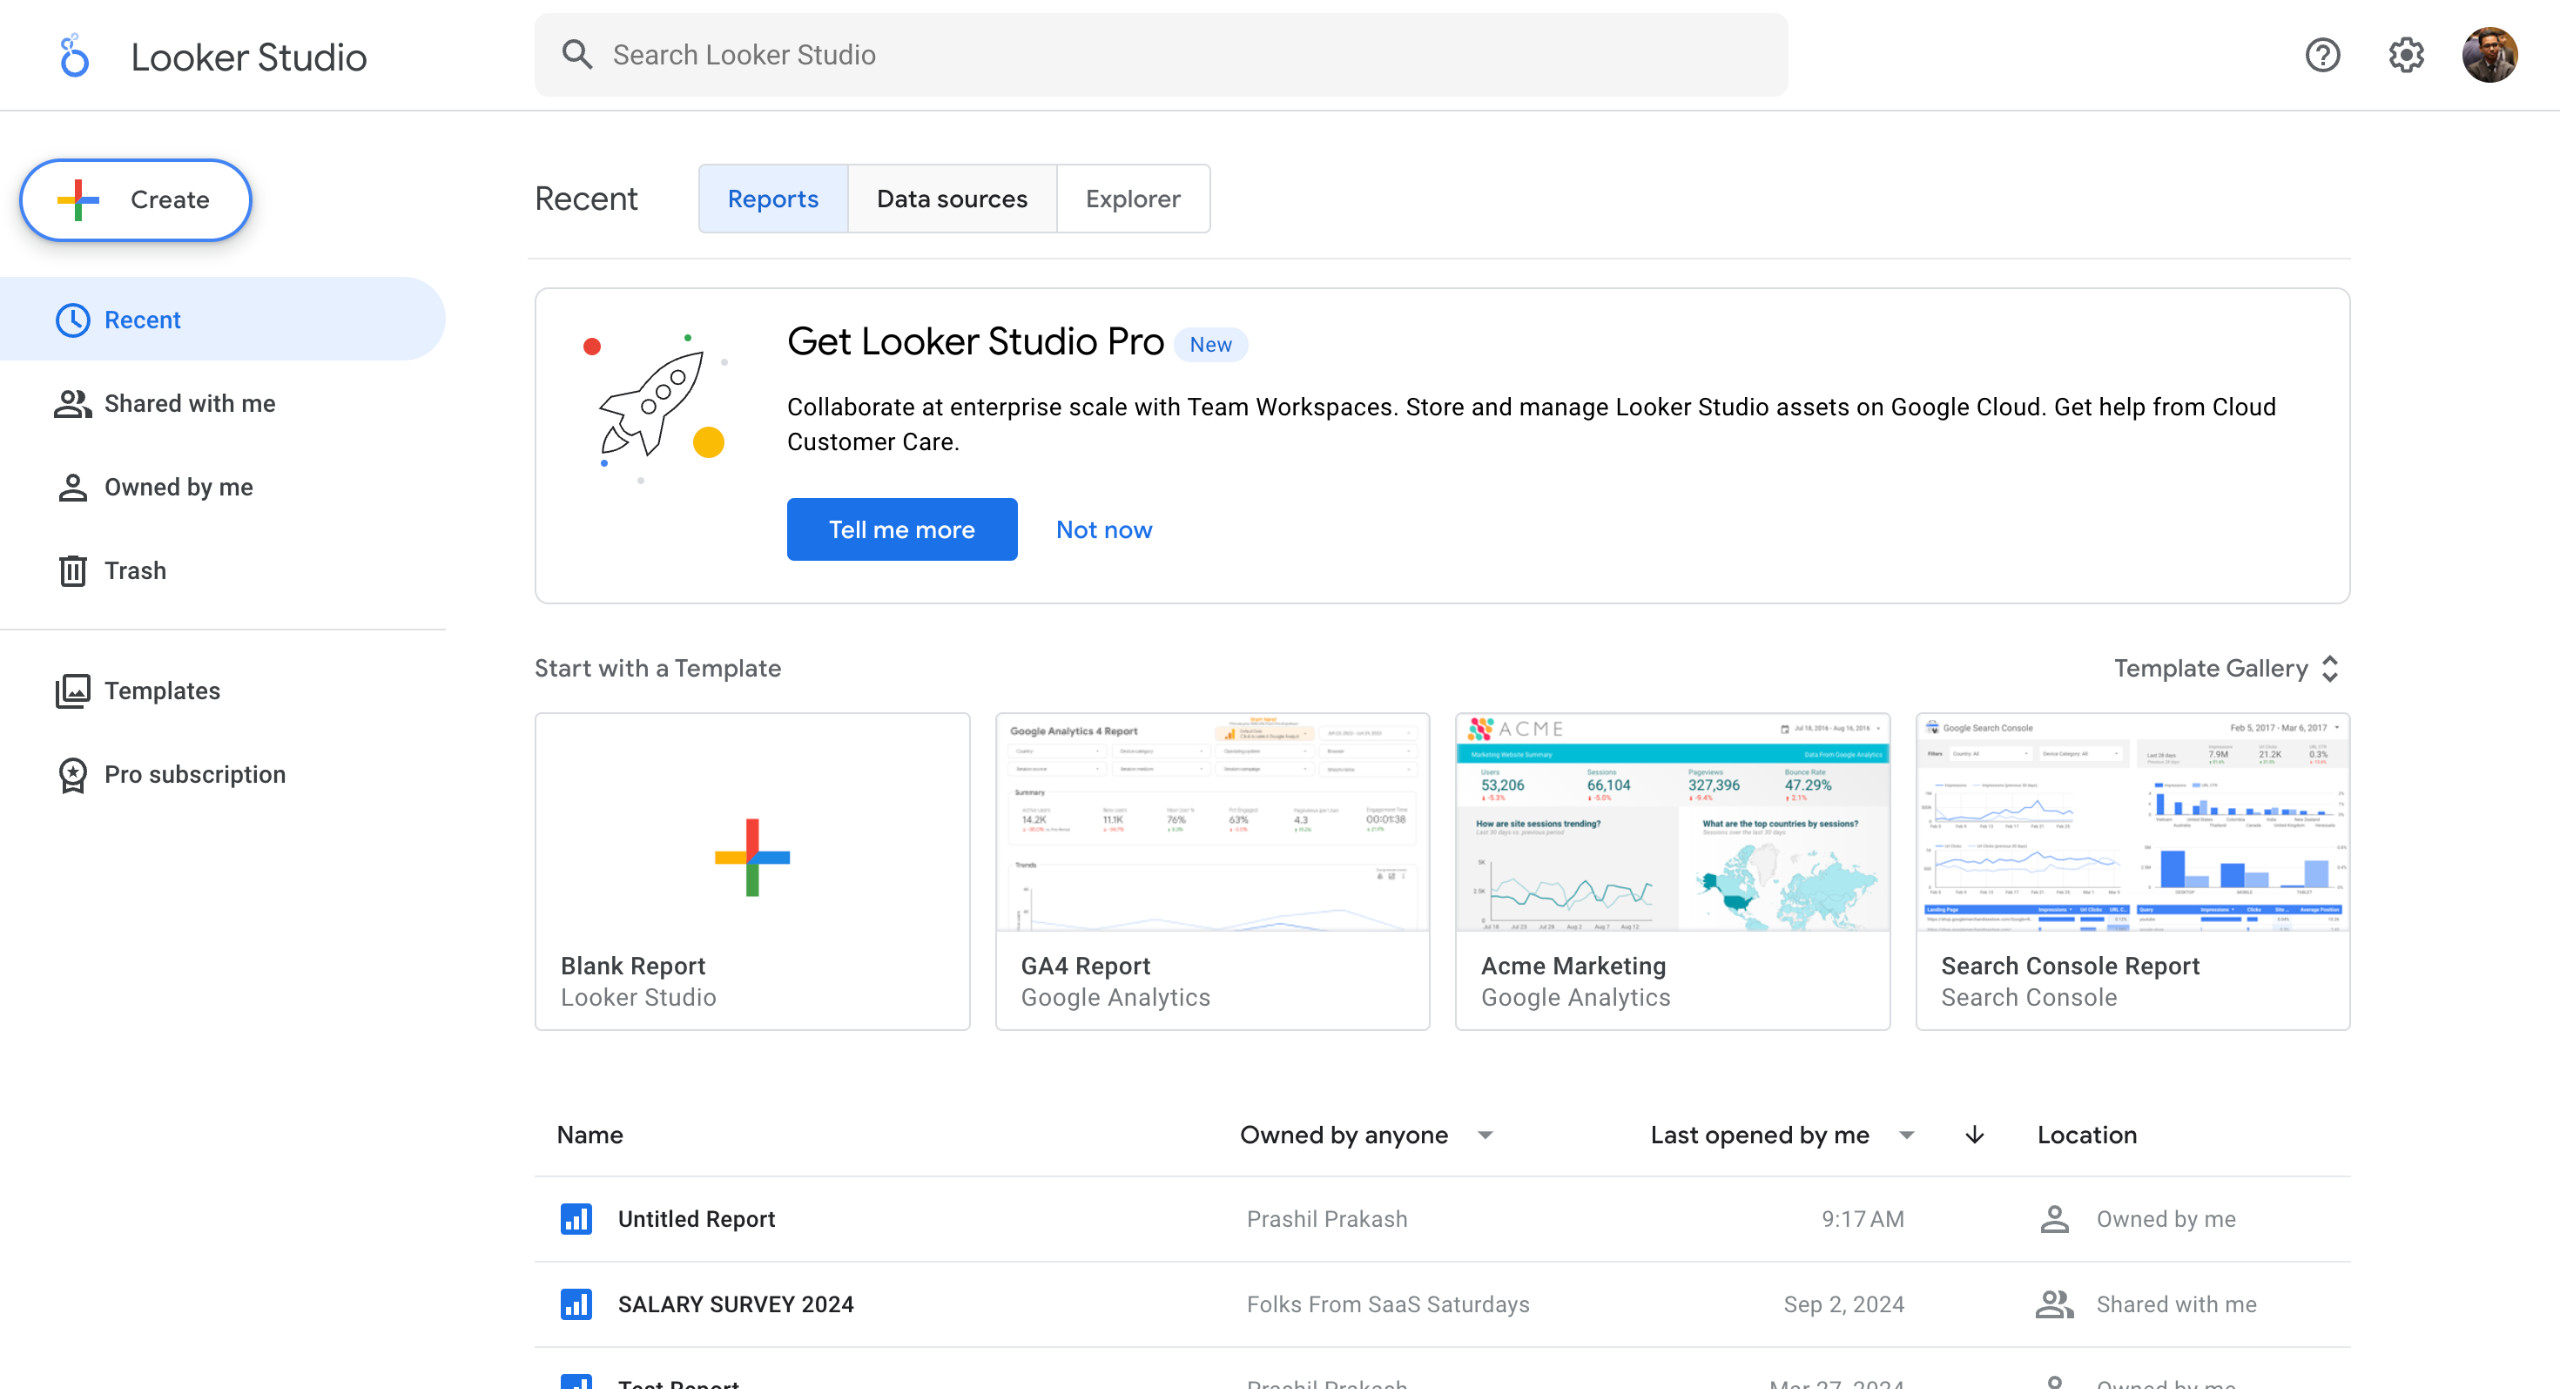Open the Acme Marketing template thumbnail
The width and height of the screenshot is (2560, 1389).
[1672, 822]
